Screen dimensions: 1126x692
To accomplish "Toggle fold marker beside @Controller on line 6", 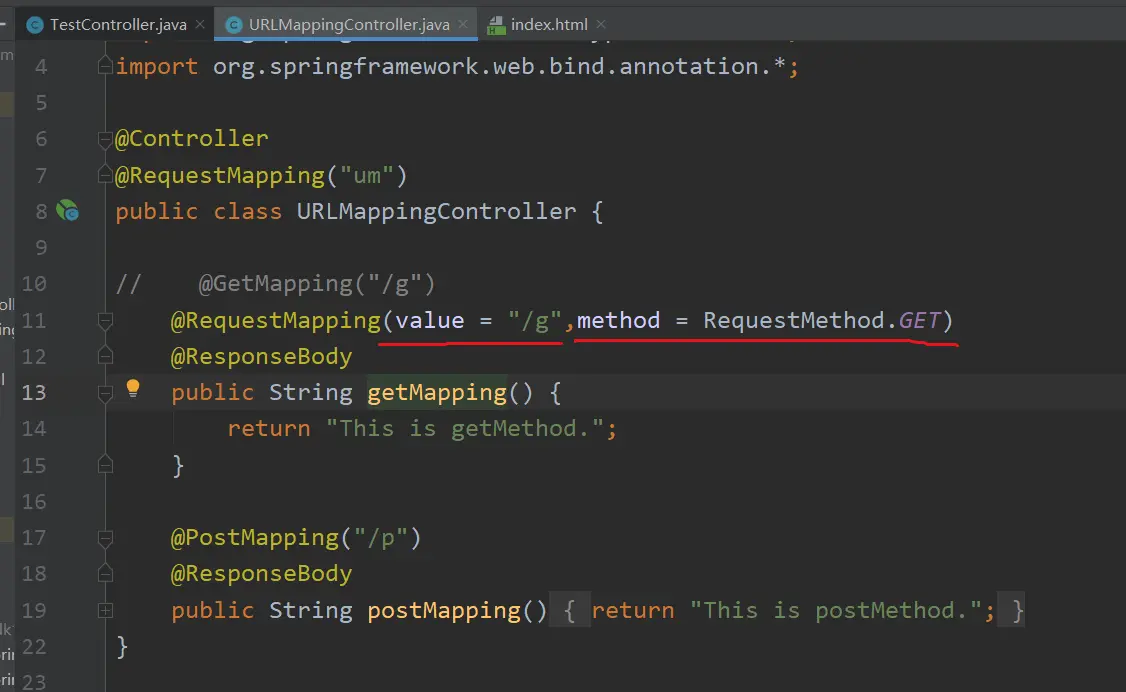I will coord(105,139).
